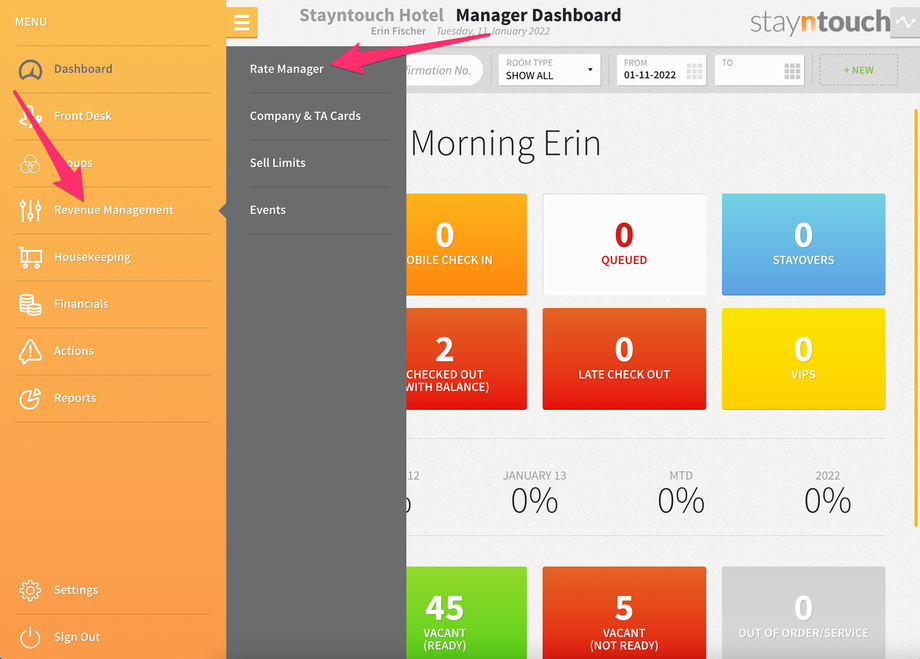Click the Actions warning triangle icon

pos(30,351)
